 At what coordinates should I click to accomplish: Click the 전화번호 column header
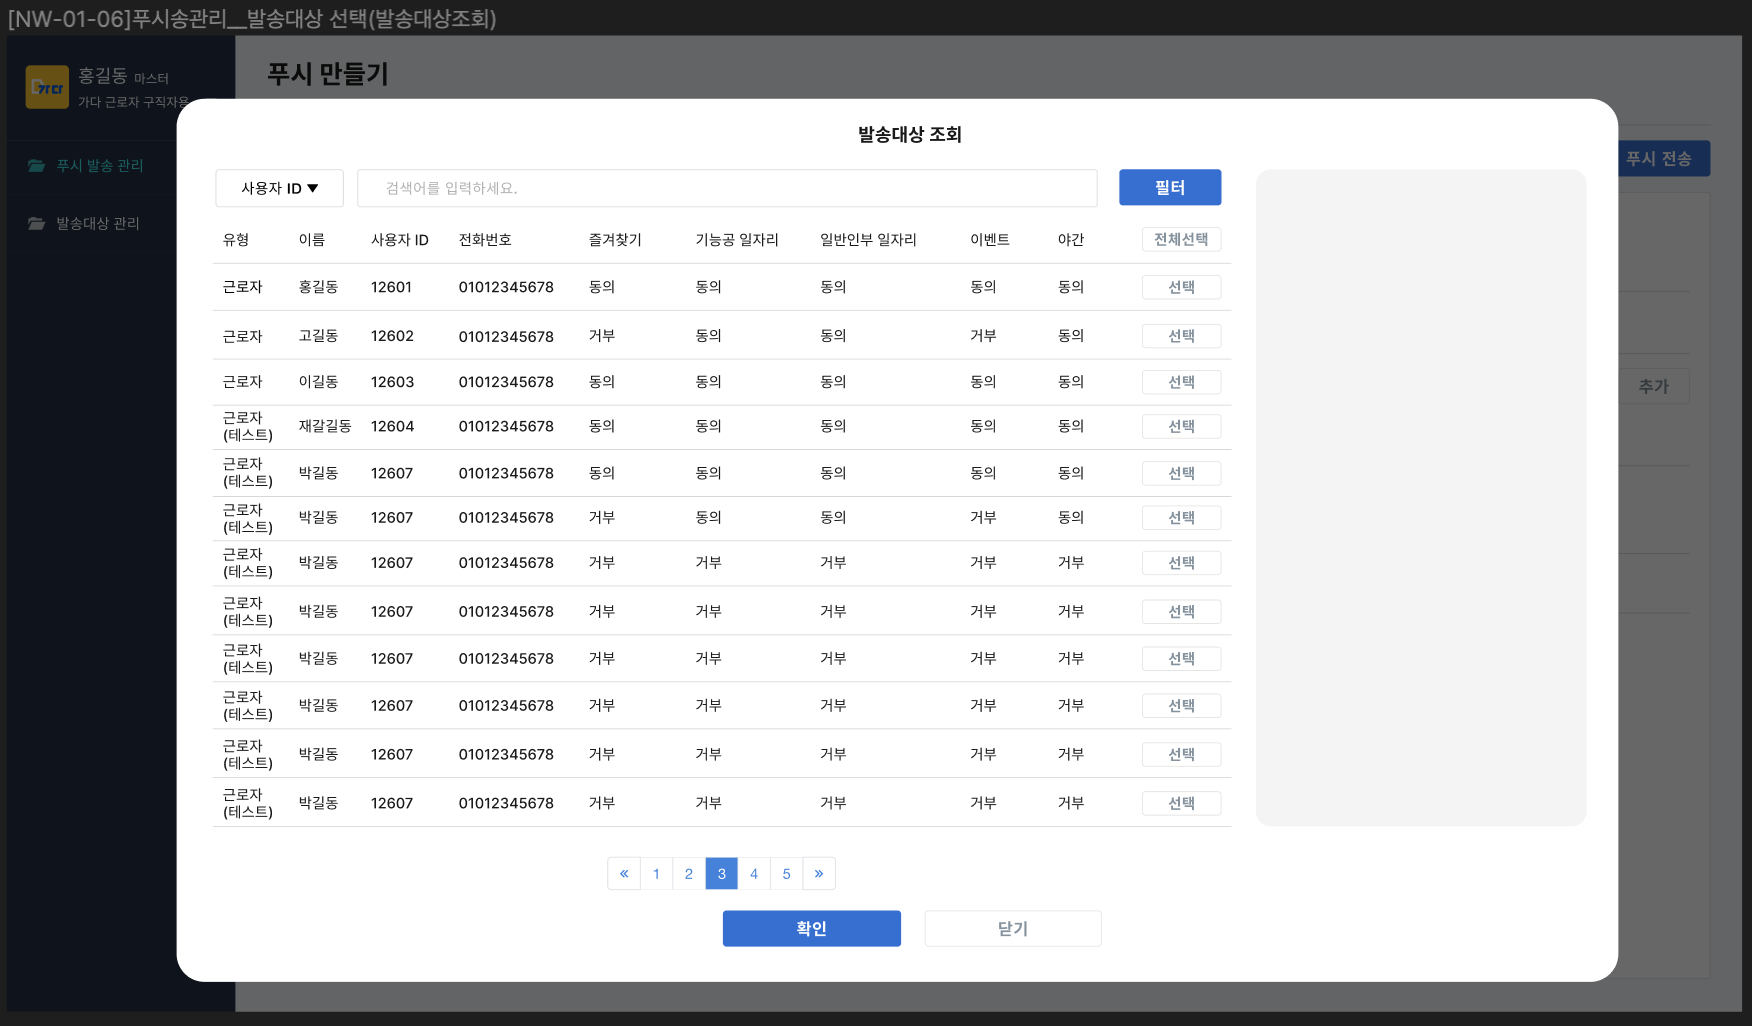tap(485, 240)
